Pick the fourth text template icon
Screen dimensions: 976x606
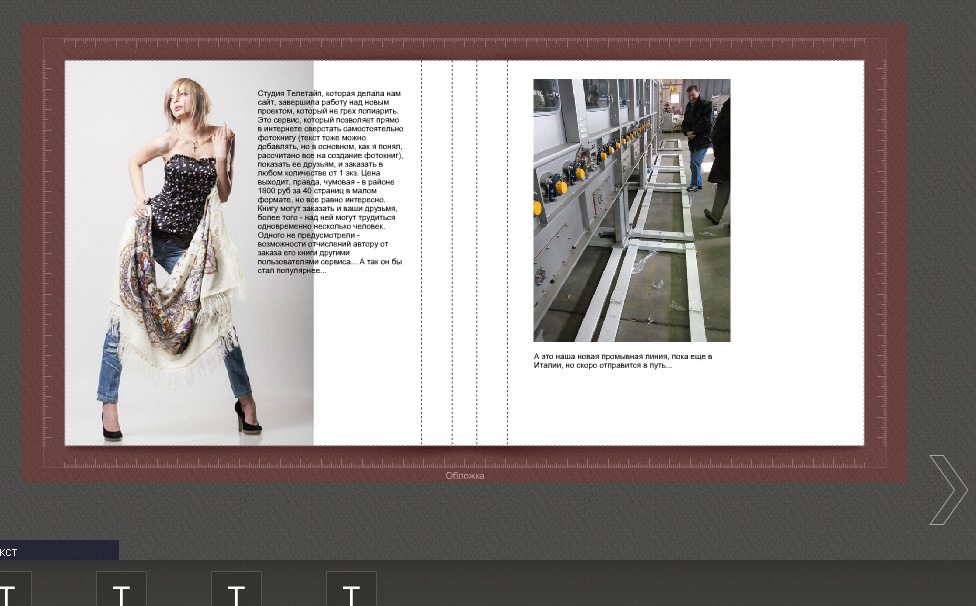tap(351, 592)
